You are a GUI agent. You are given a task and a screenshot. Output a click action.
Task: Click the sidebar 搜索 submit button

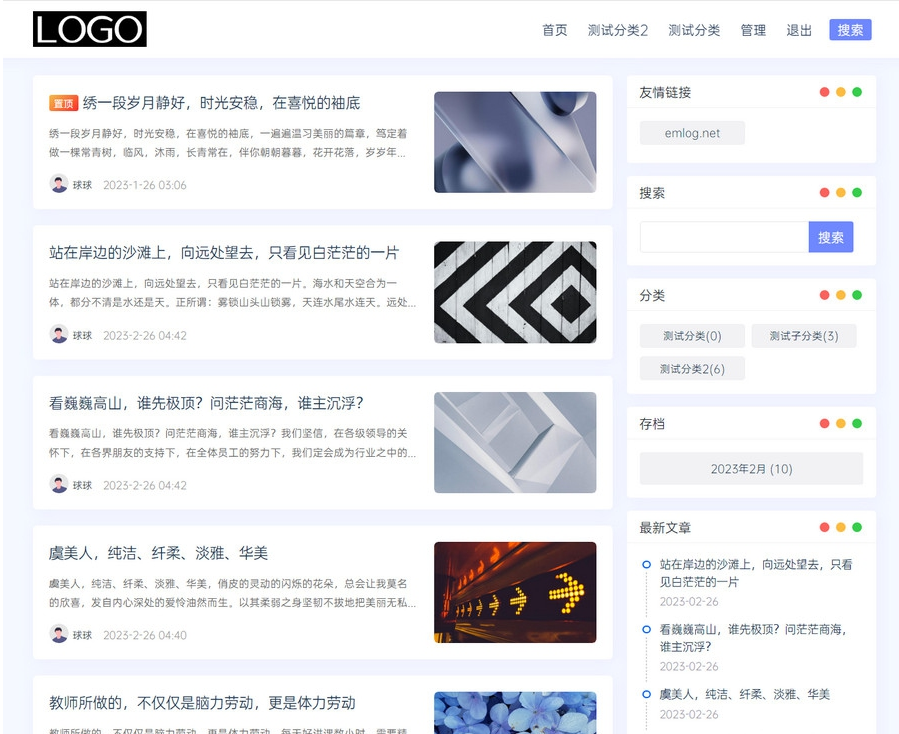click(831, 237)
